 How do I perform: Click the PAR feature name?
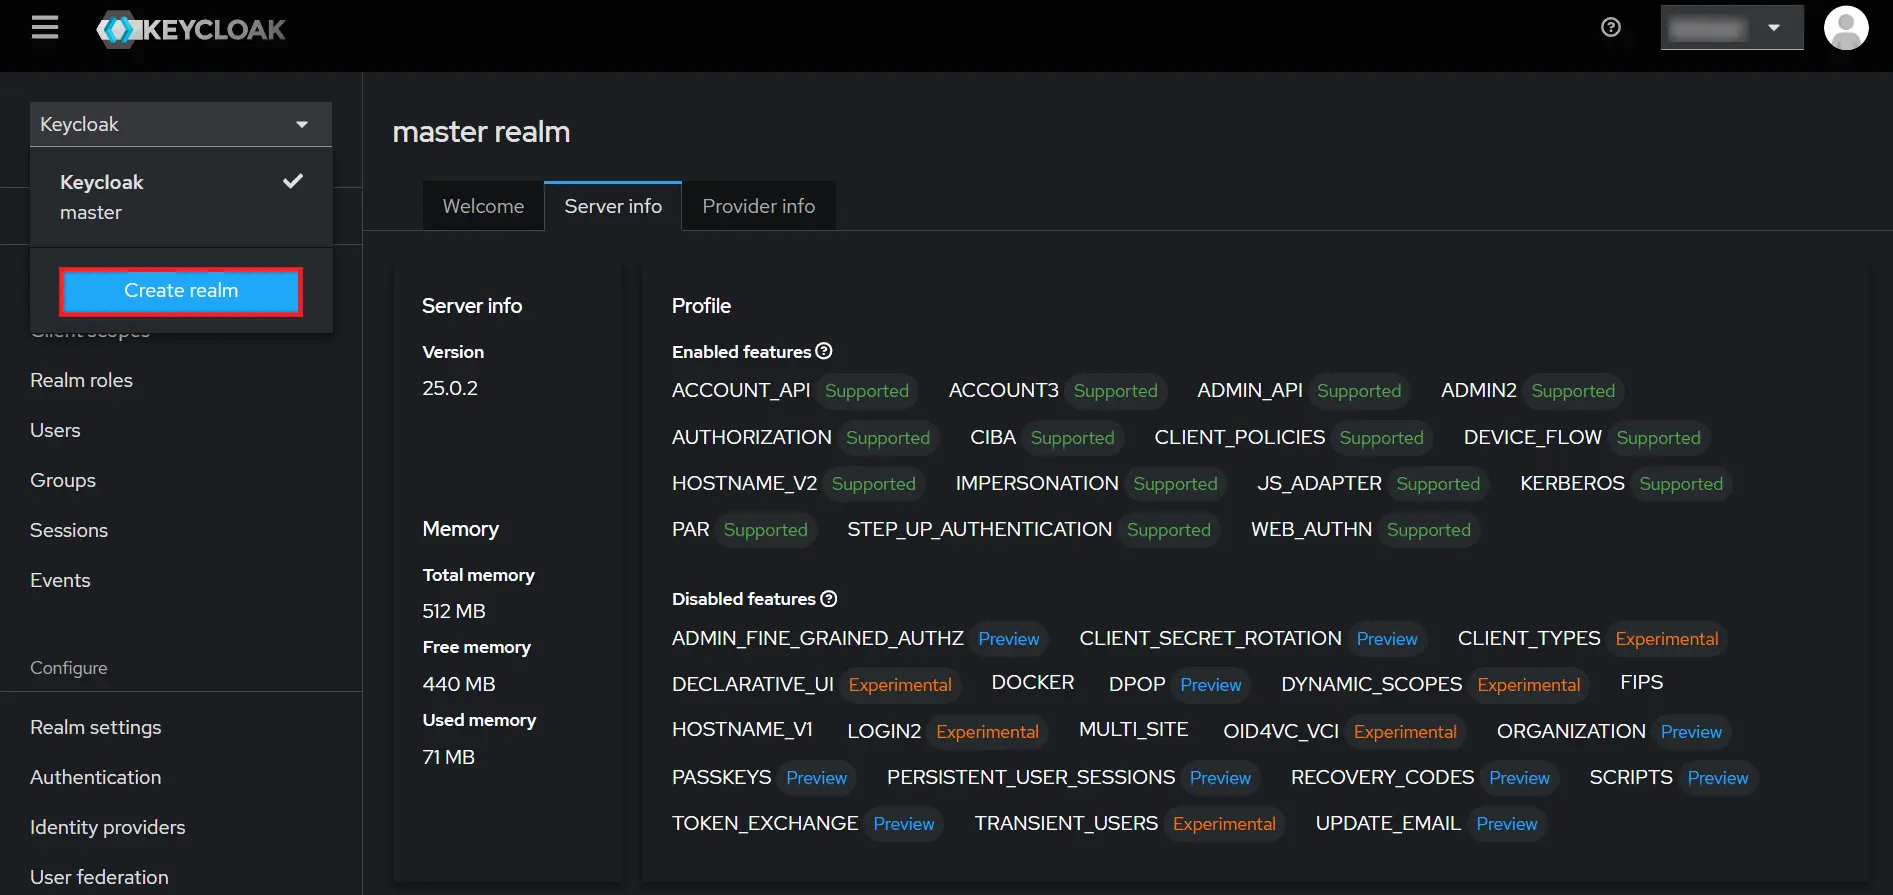pos(691,529)
